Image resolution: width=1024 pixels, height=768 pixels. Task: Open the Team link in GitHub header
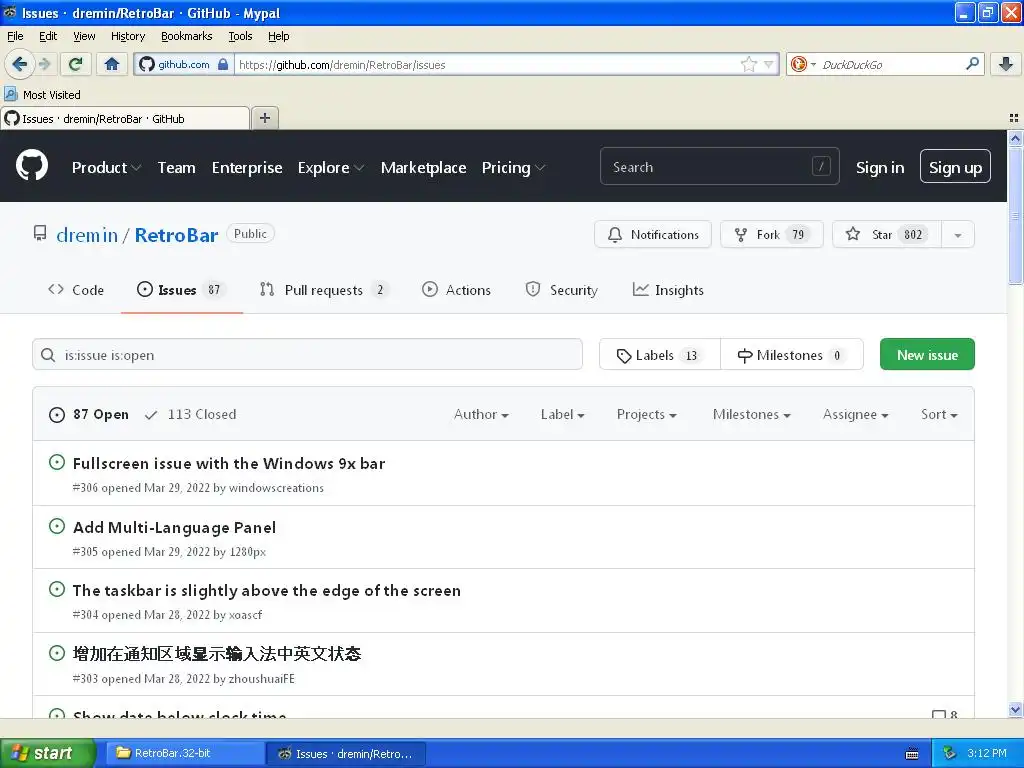pos(176,167)
